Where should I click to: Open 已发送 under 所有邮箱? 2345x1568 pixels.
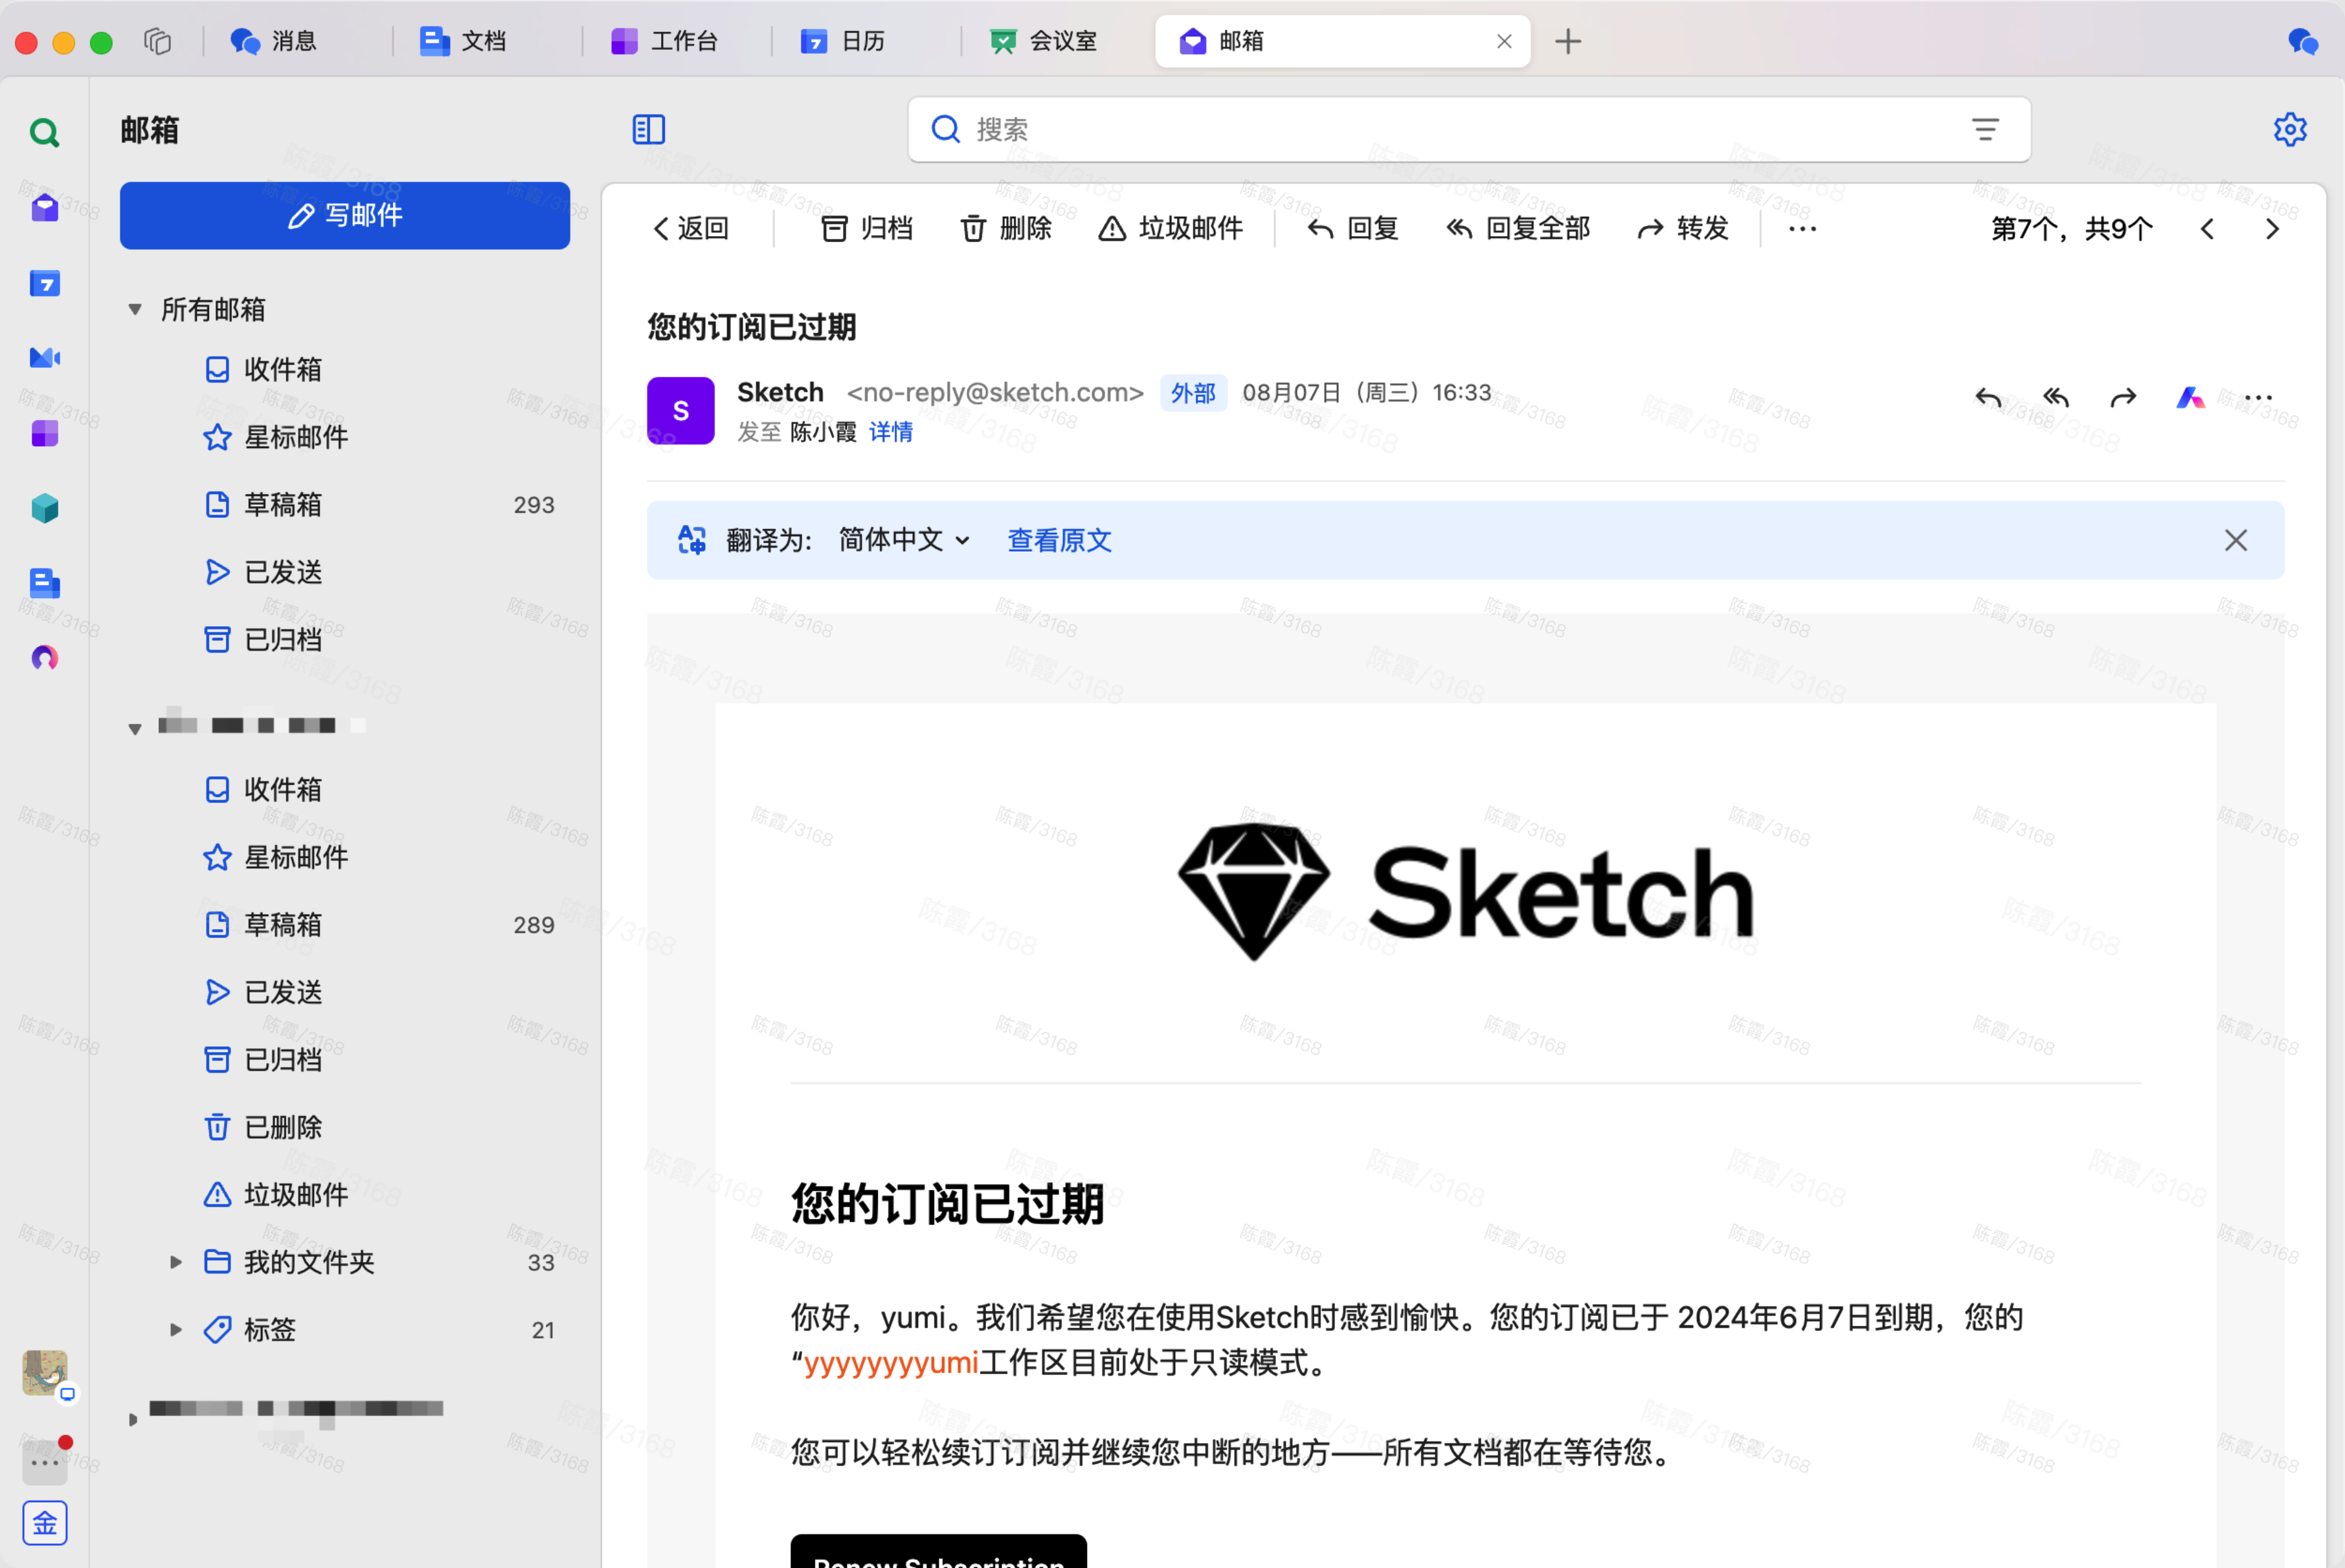pos(345,572)
